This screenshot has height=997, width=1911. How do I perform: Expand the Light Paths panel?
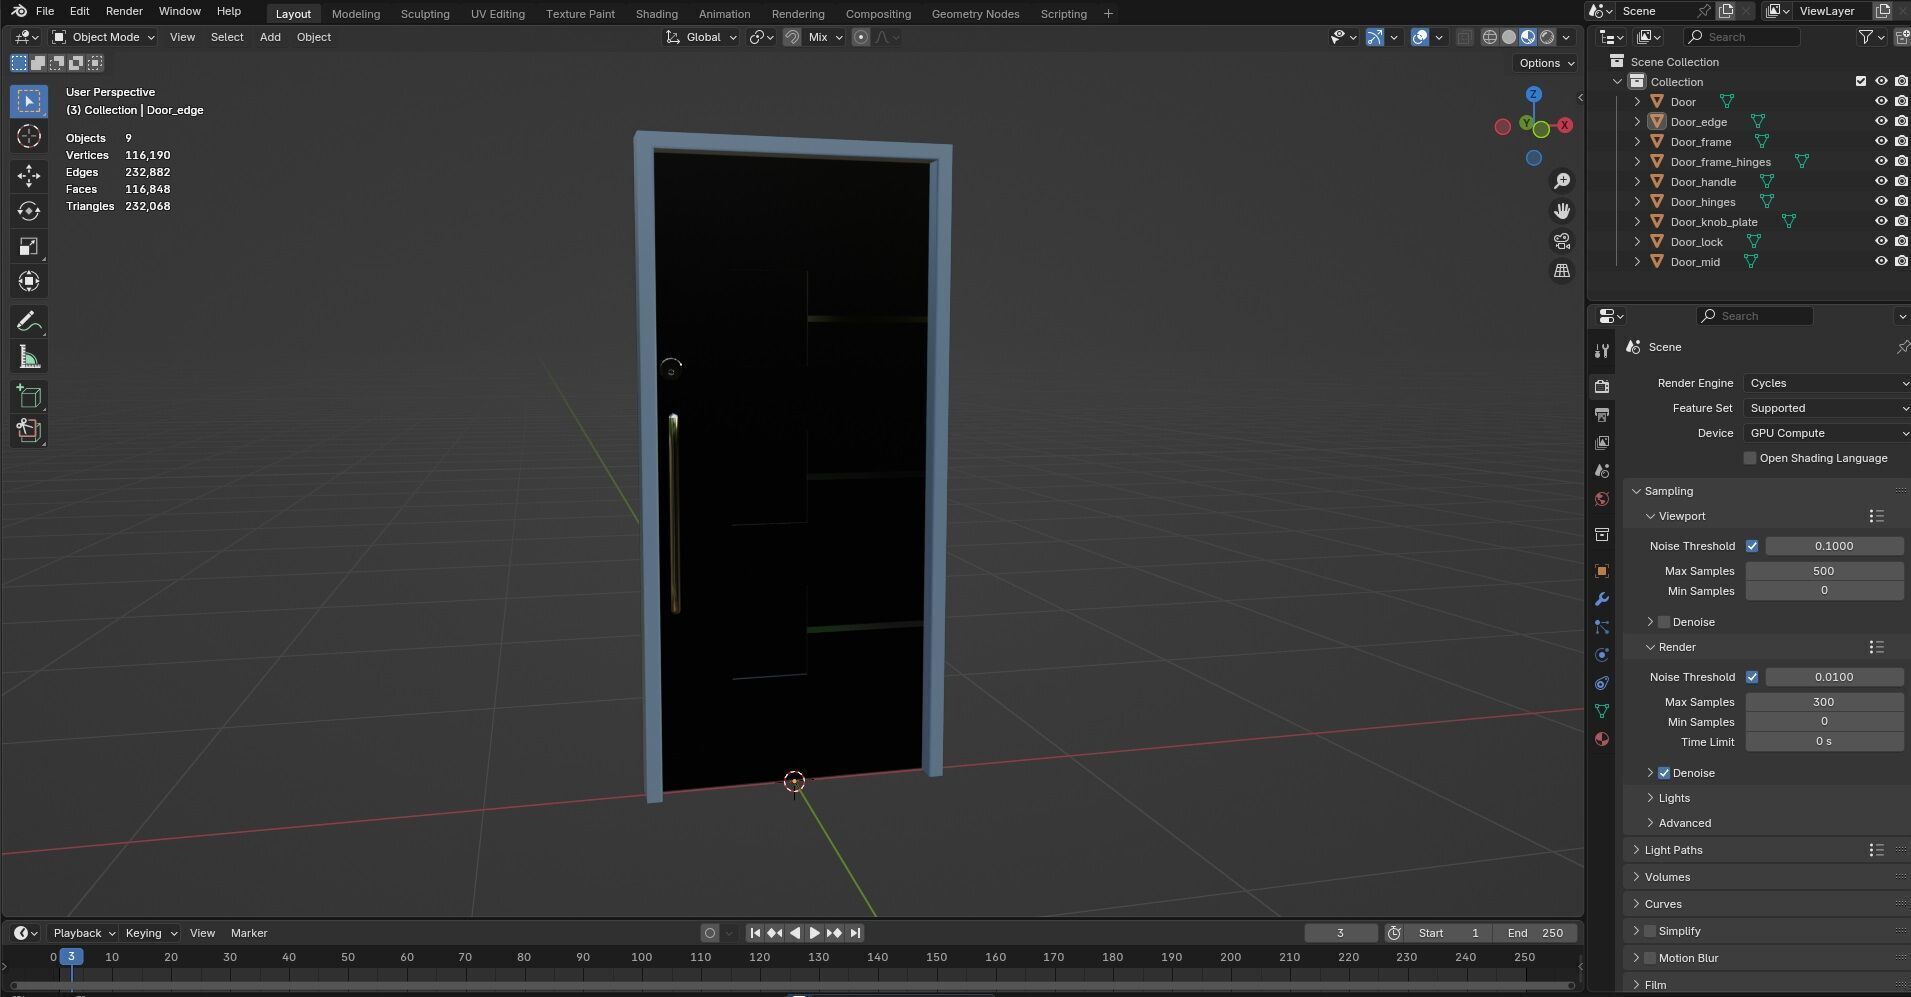[1673, 850]
